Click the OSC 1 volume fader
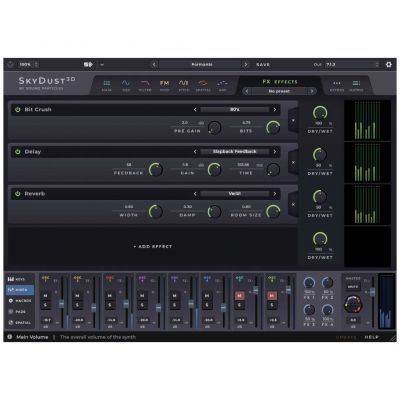 tap(62, 304)
